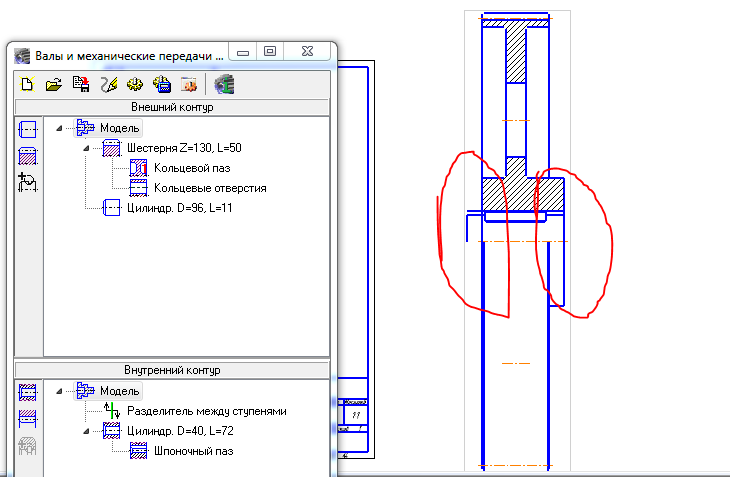This screenshot has height=477, width=730.
Task: Select Модель label in outer contour tree
Action: click(120, 128)
